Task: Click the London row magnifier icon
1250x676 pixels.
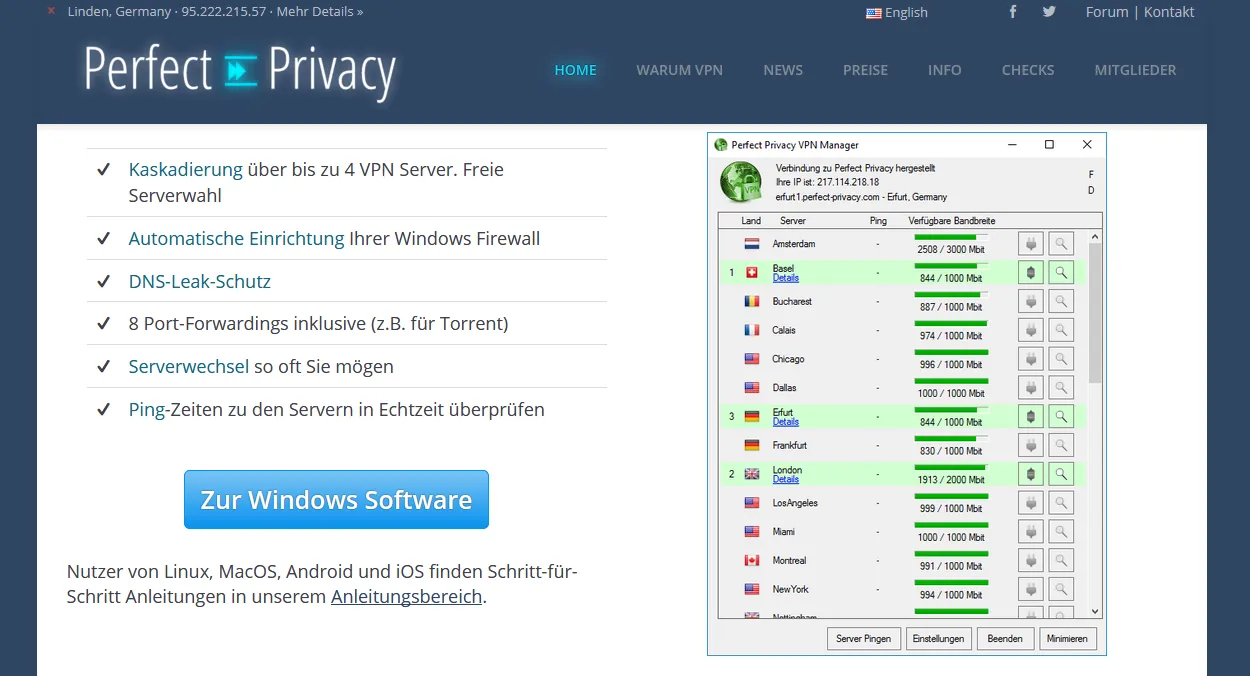Action: (1061, 474)
